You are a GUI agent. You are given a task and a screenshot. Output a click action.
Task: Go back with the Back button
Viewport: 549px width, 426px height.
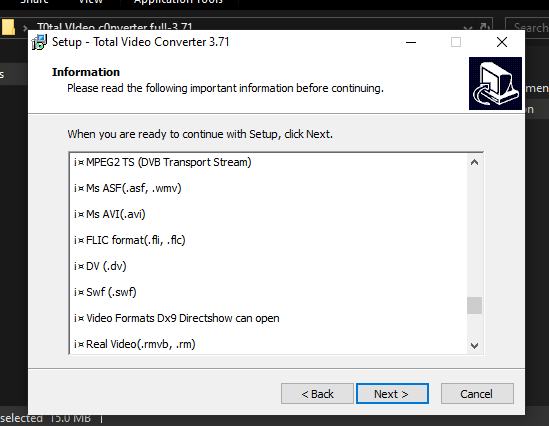317,393
